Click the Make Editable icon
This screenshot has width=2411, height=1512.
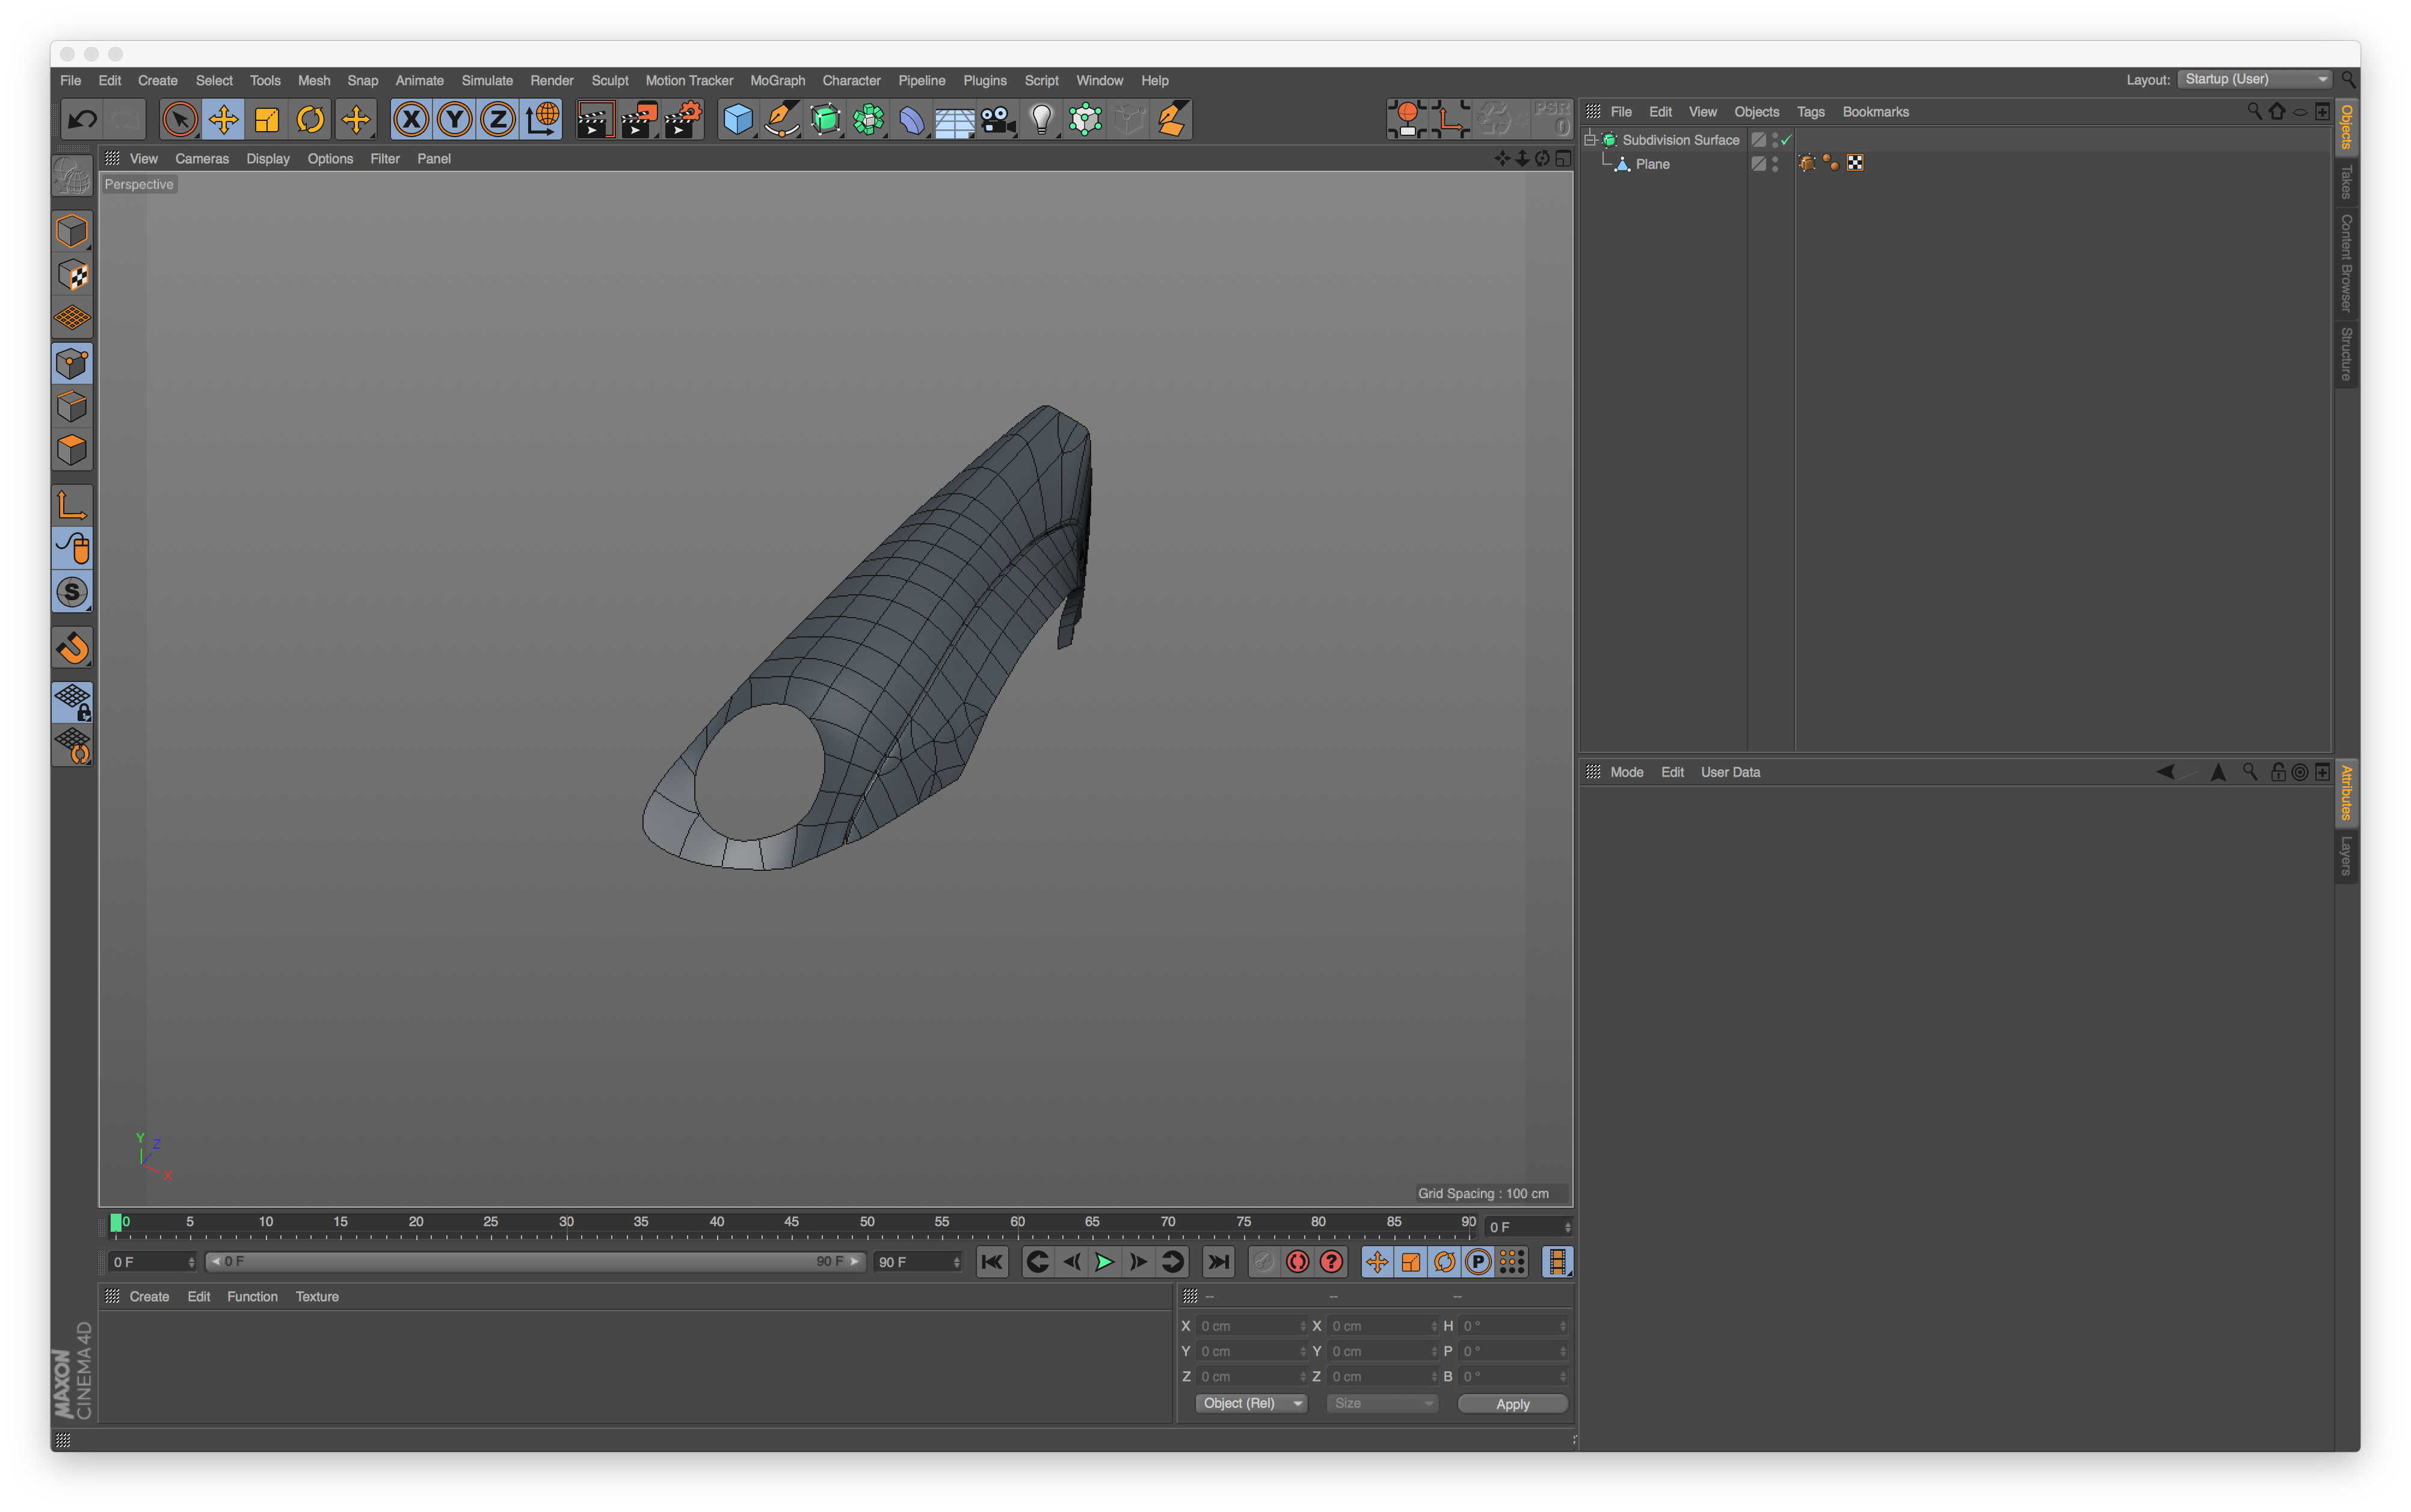click(72, 176)
